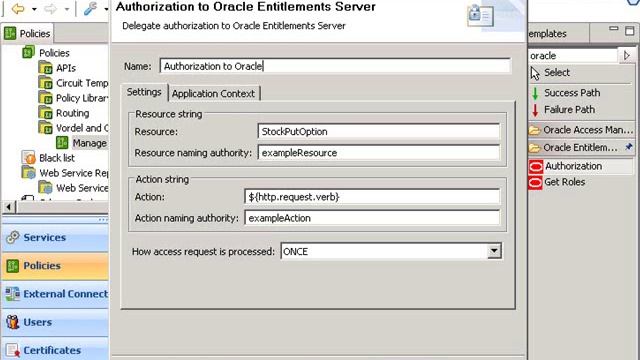
Task: Click the Users section icon
Action: point(13,322)
